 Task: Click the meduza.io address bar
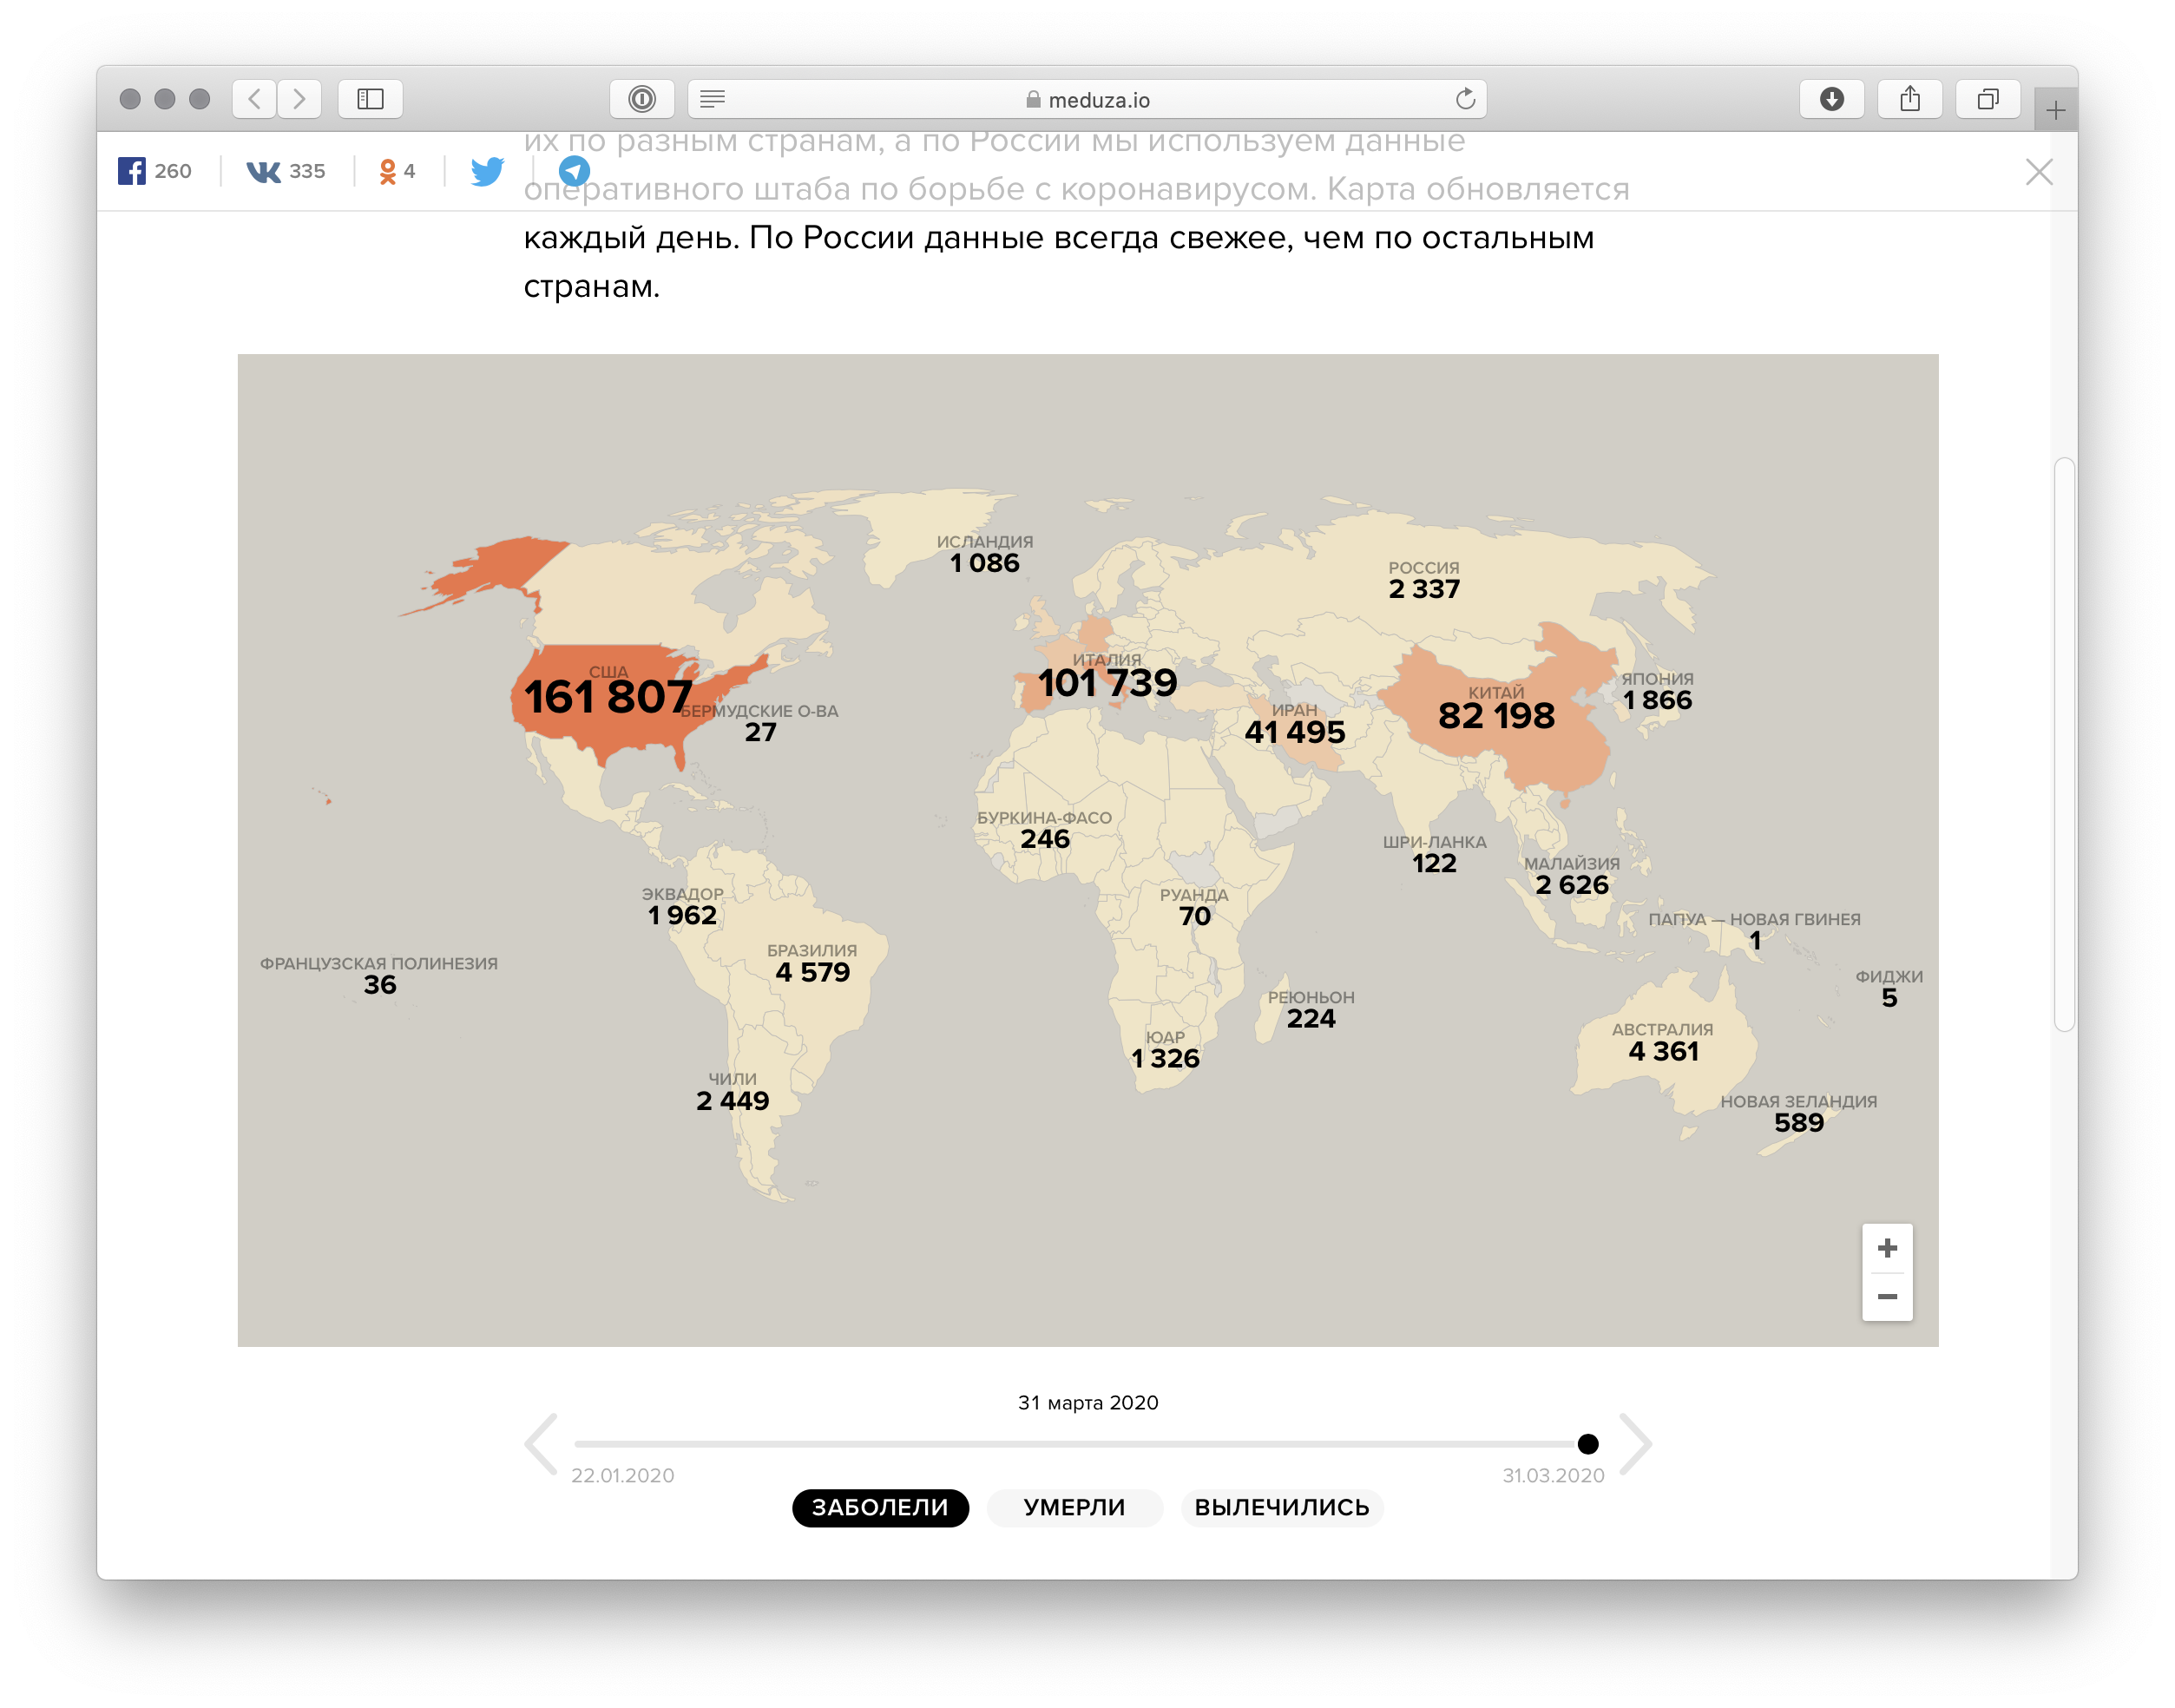coord(1087,99)
